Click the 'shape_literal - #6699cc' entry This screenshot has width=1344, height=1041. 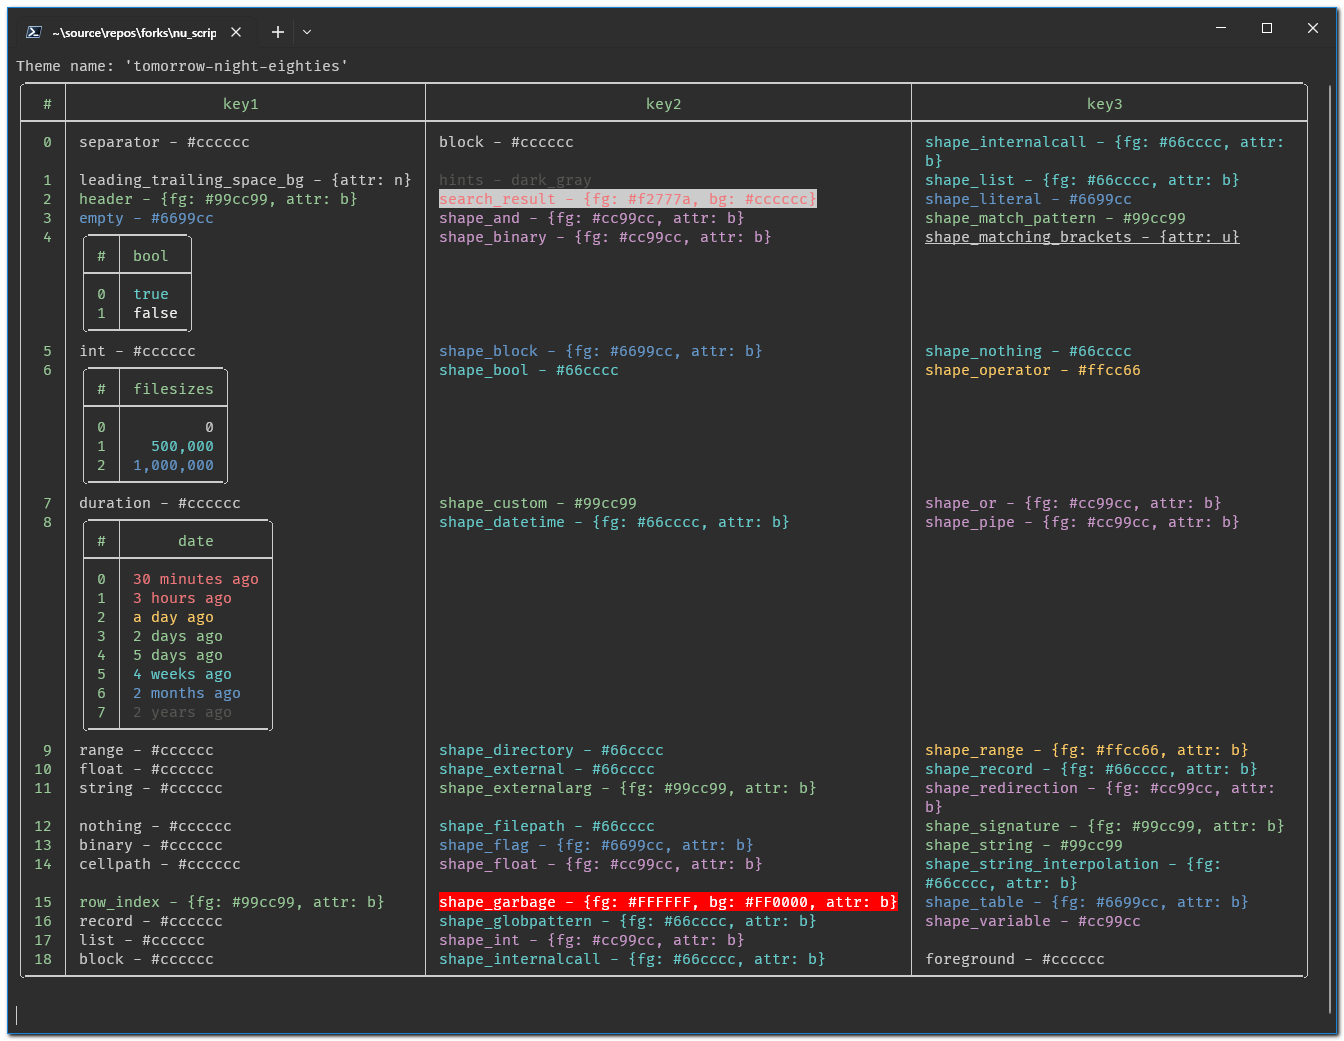(x=1029, y=199)
